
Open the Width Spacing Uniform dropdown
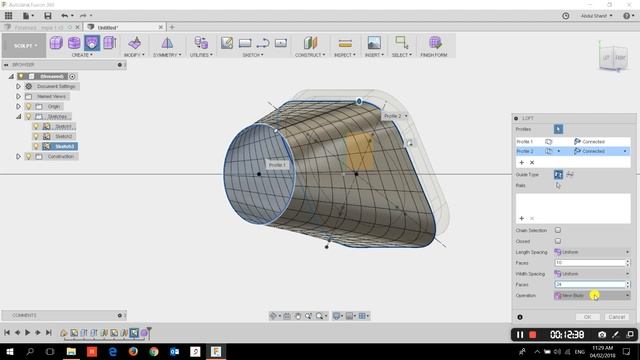point(592,274)
